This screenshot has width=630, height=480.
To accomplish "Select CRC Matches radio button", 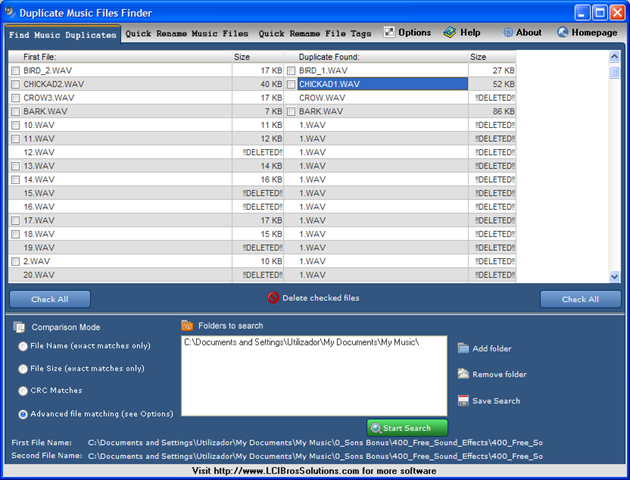I will point(23,390).
